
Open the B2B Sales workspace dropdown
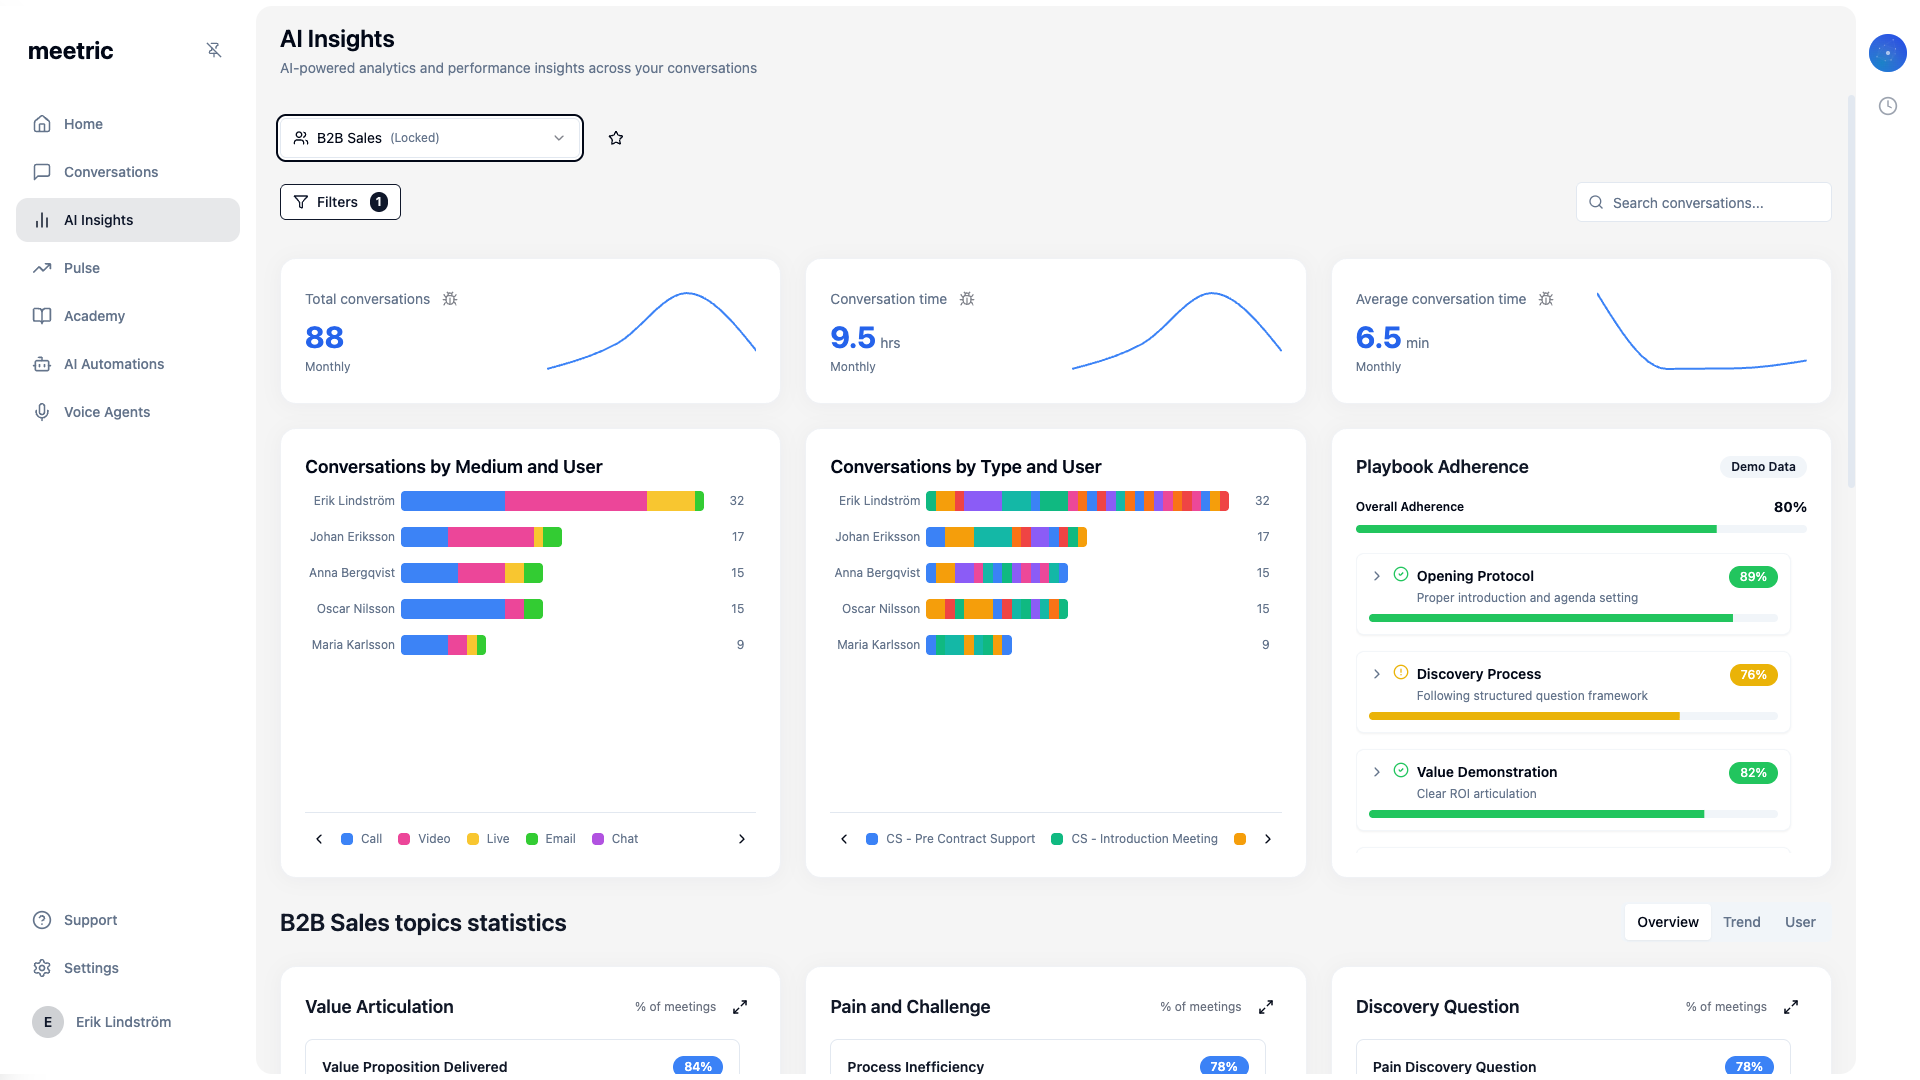[430, 138]
